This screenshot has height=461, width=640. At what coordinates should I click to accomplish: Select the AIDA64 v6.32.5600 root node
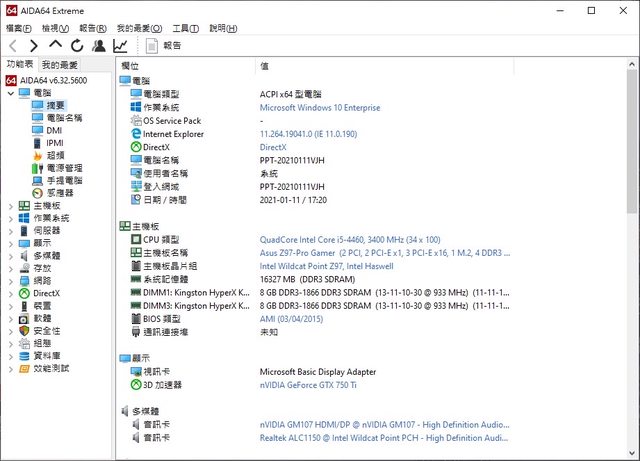point(53,80)
